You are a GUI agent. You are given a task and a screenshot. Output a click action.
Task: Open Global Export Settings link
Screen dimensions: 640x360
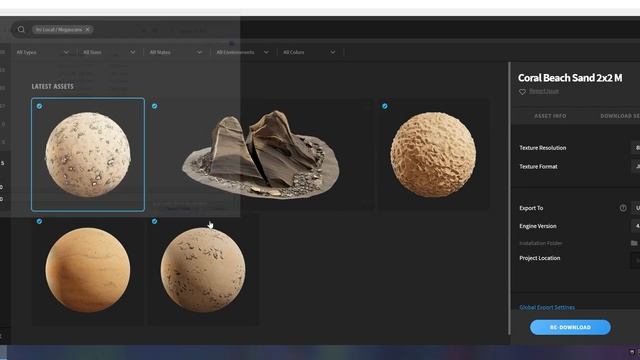click(547, 307)
